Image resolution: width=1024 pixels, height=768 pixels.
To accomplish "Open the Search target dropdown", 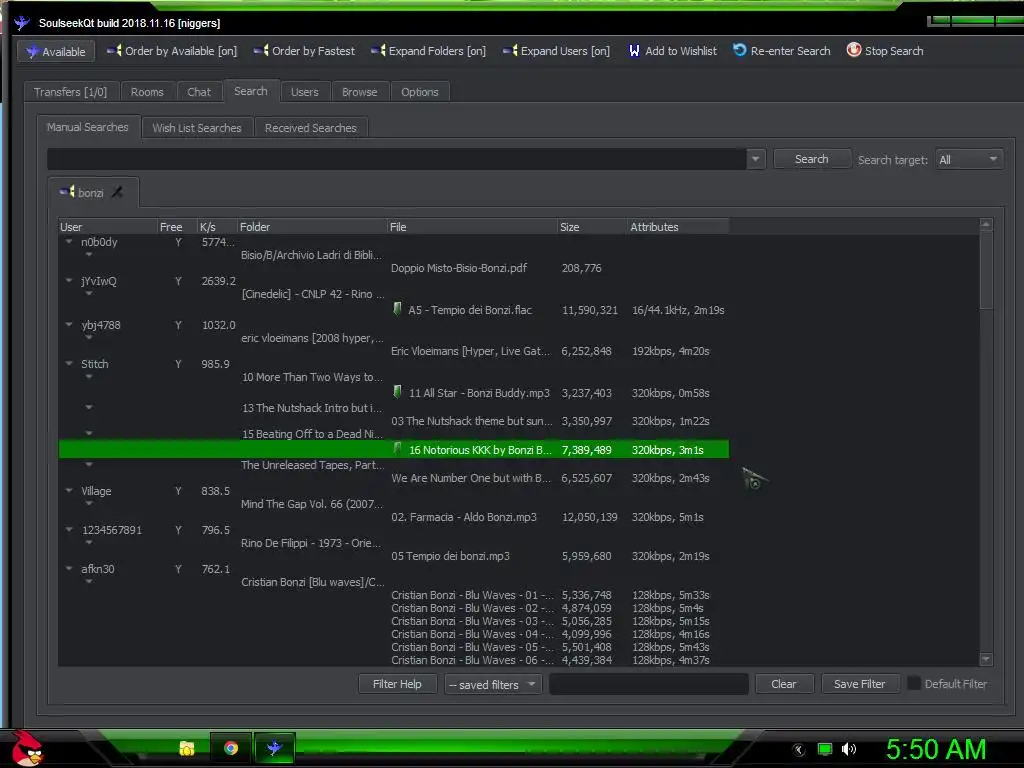I will coord(969,159).
